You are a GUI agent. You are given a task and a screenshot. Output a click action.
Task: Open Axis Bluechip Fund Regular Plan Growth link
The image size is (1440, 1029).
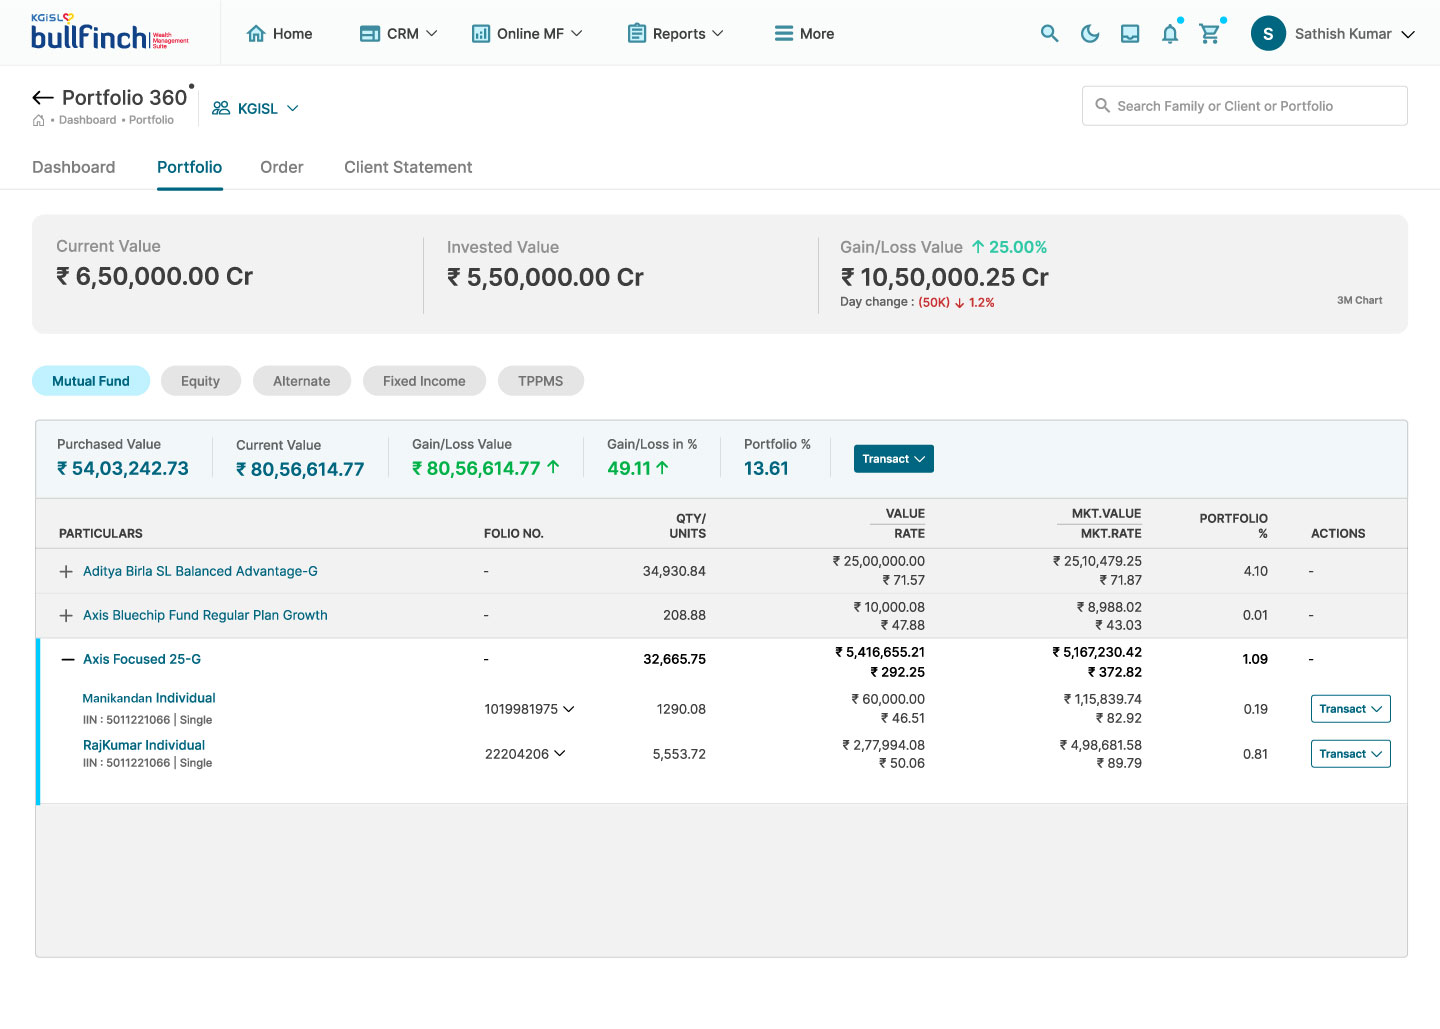pos(205,615)
